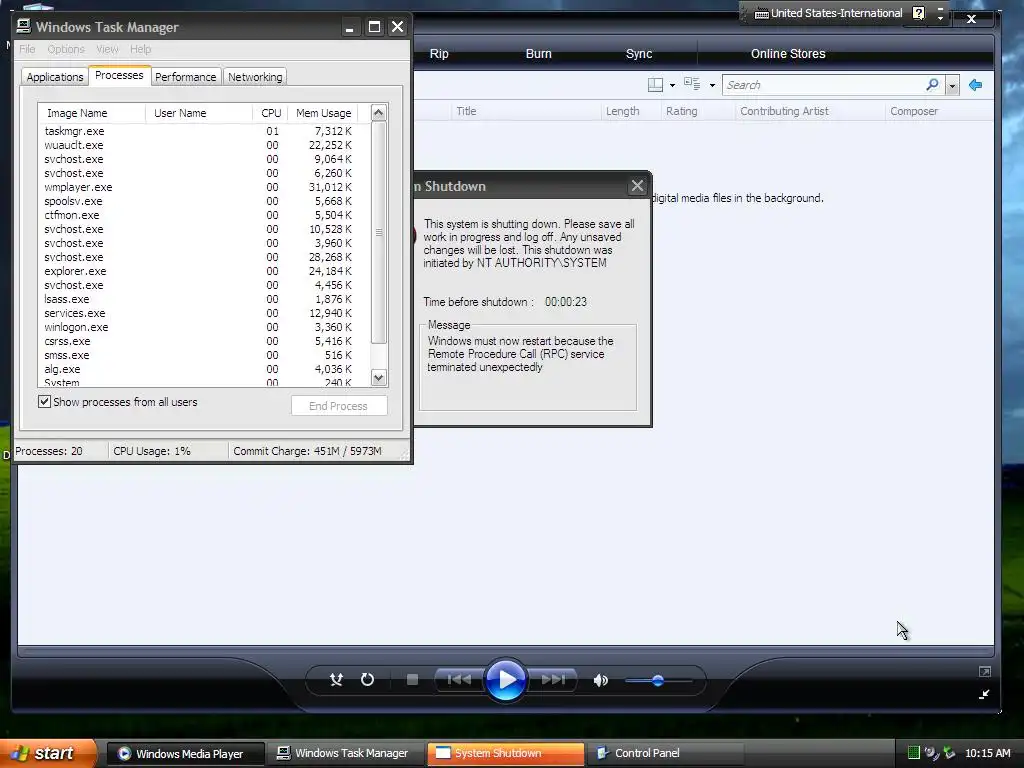
Task: Select the winlogon.exe process row
Action: (204, 327)
